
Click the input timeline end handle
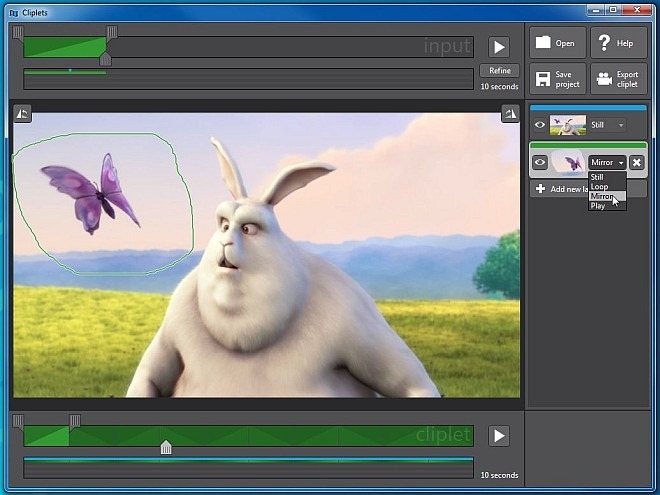click(x=112, y=32)
